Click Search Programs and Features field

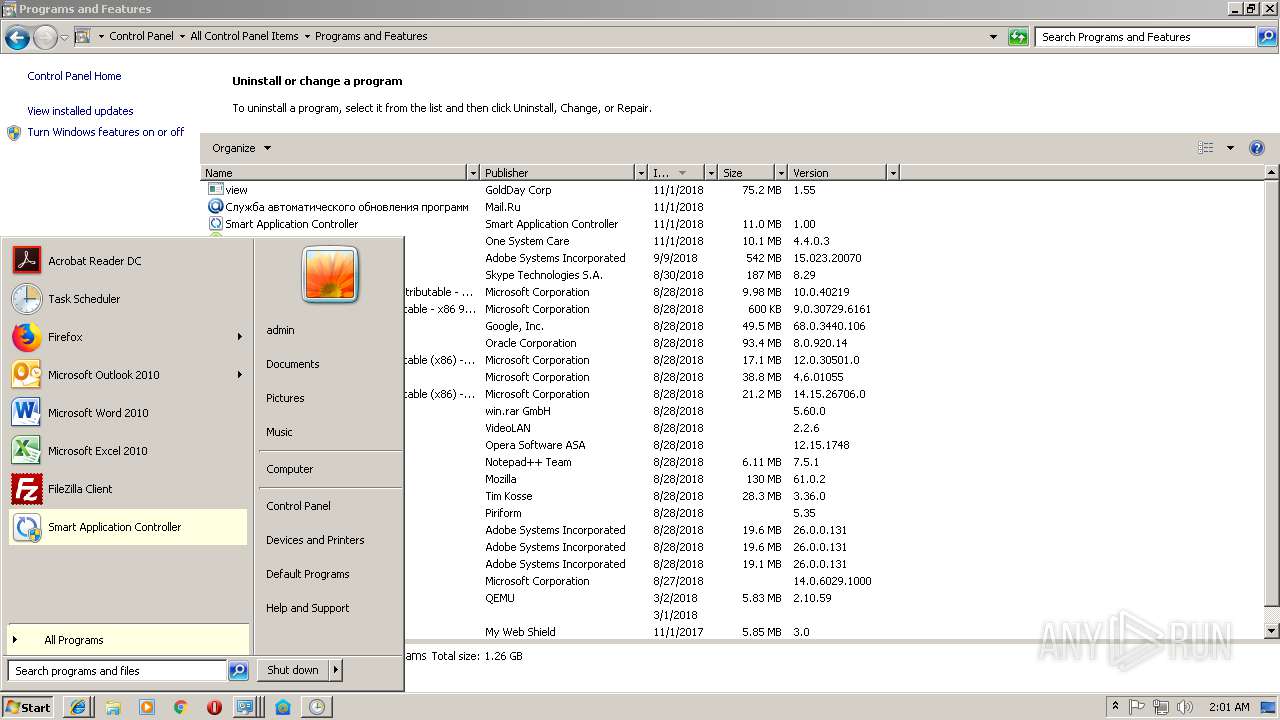[x=1146, y=37]
